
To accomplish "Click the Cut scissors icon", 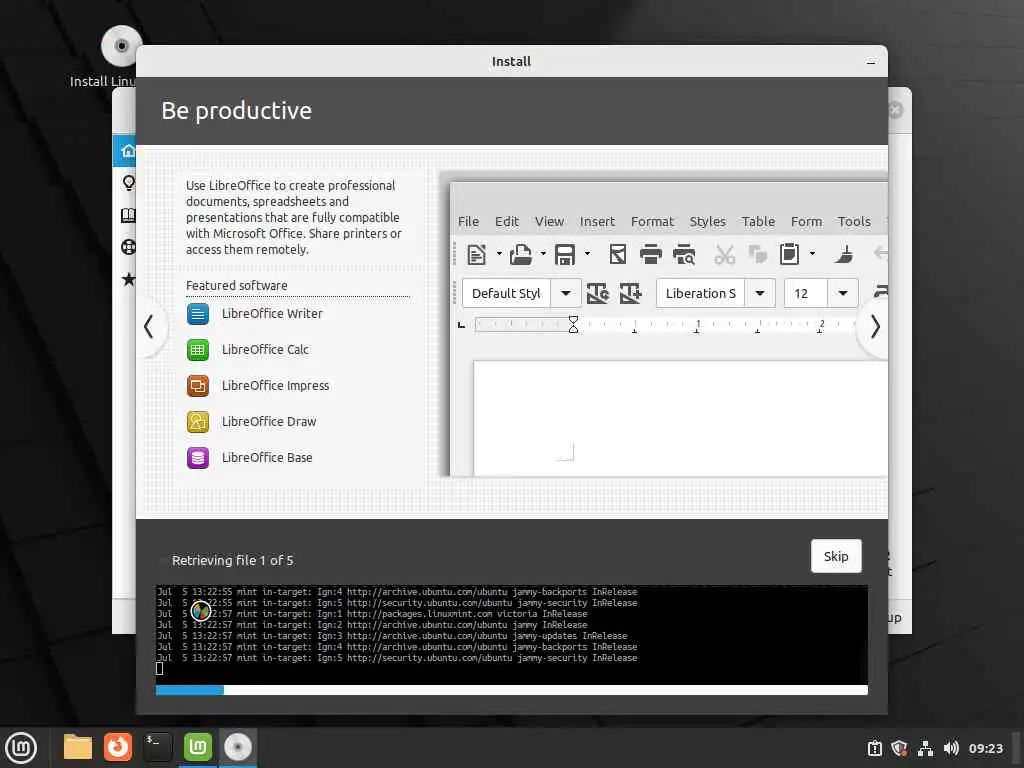I will pos(724,254).
